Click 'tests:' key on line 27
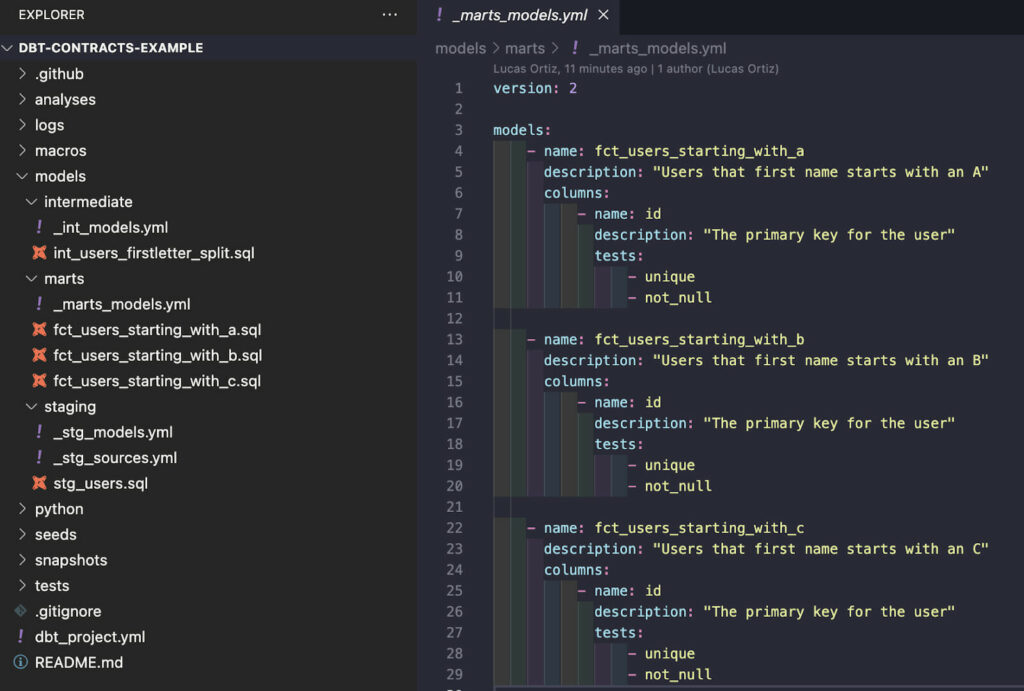The width and height of the screenshot is (1024, 691). click(618, 633)
